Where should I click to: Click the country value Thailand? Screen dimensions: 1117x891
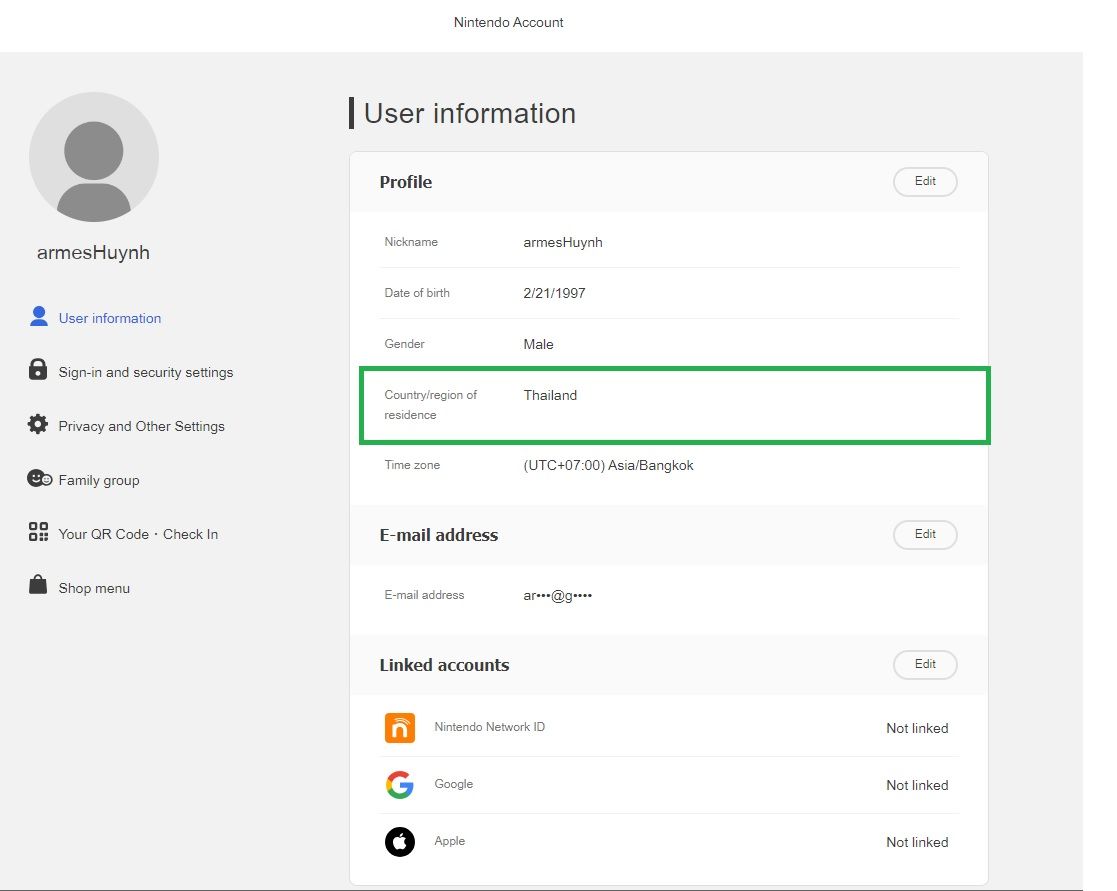coord(550,395)
